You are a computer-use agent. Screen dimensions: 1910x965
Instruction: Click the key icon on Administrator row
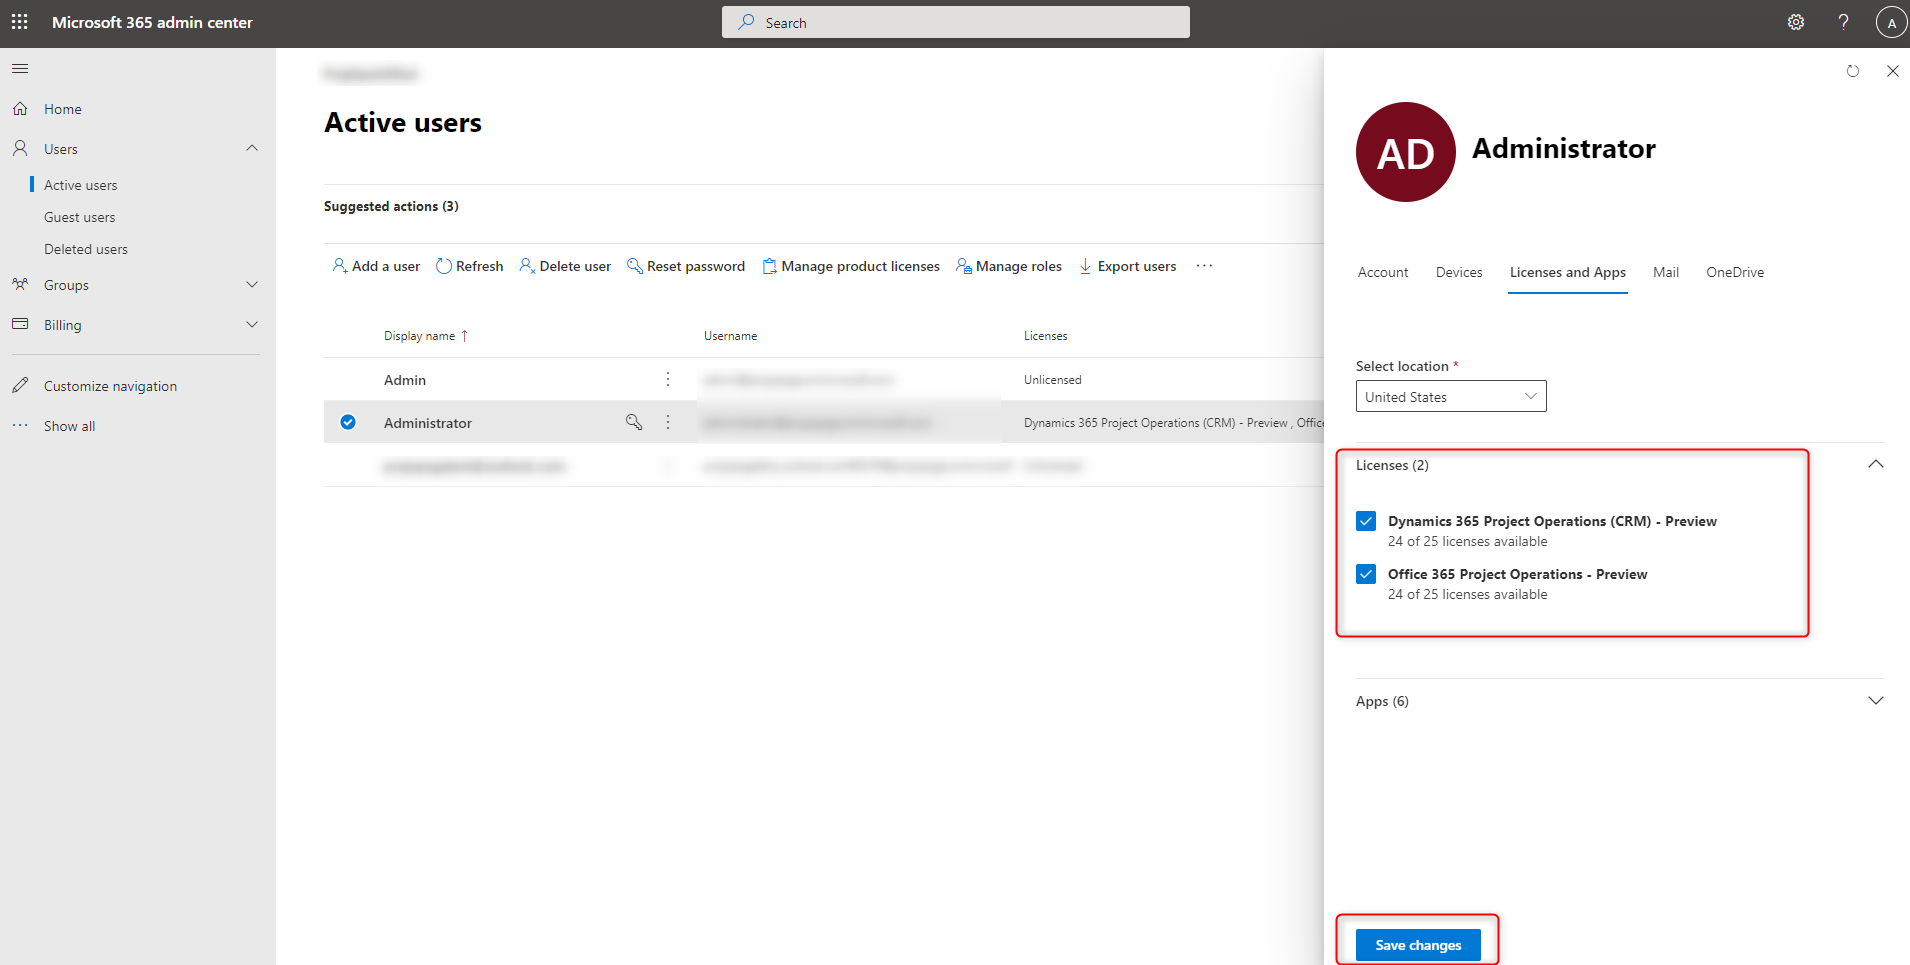pos(634,421)
